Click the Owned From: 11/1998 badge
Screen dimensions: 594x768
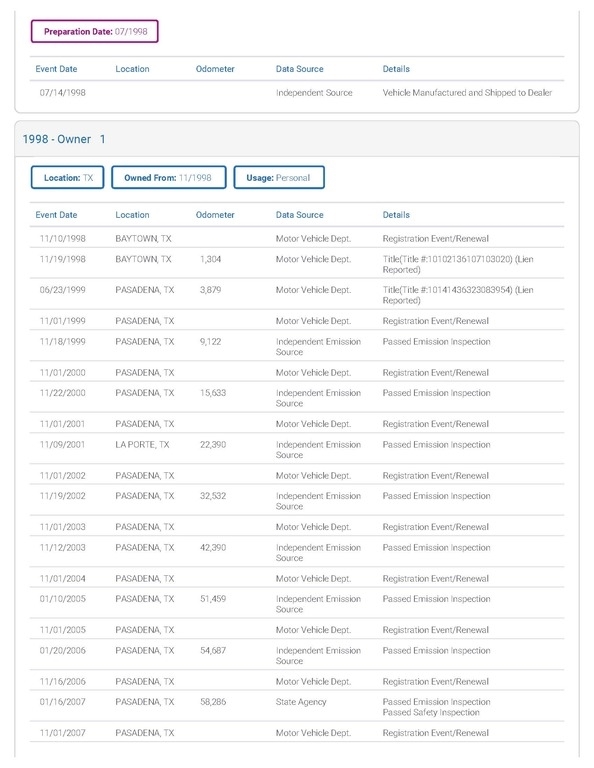[x=168, y=177]
